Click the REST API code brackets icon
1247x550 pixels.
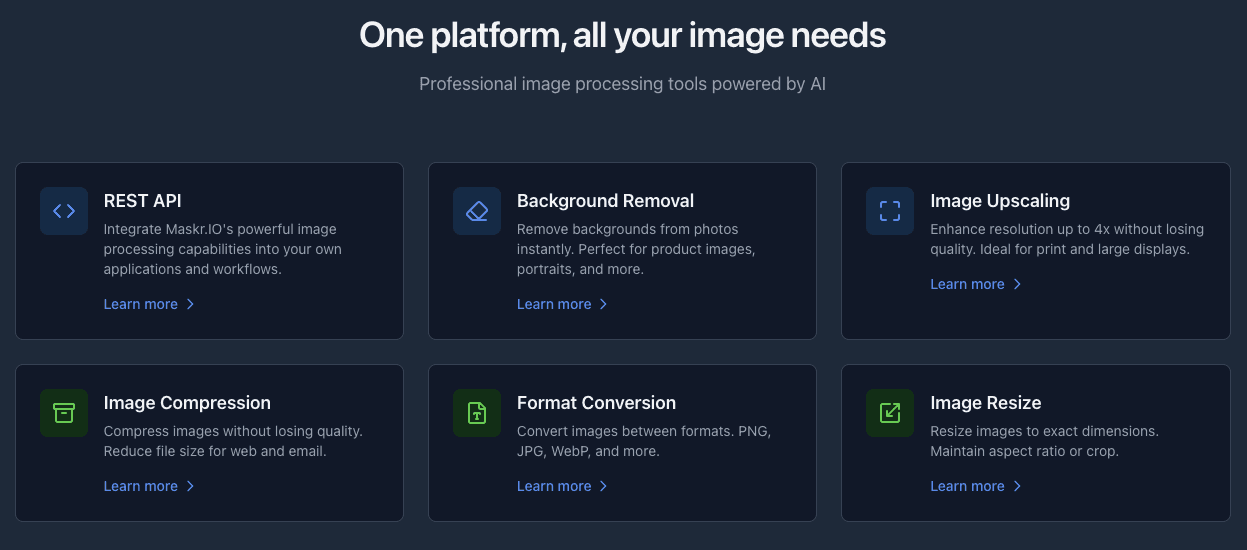tap(64, 211)
